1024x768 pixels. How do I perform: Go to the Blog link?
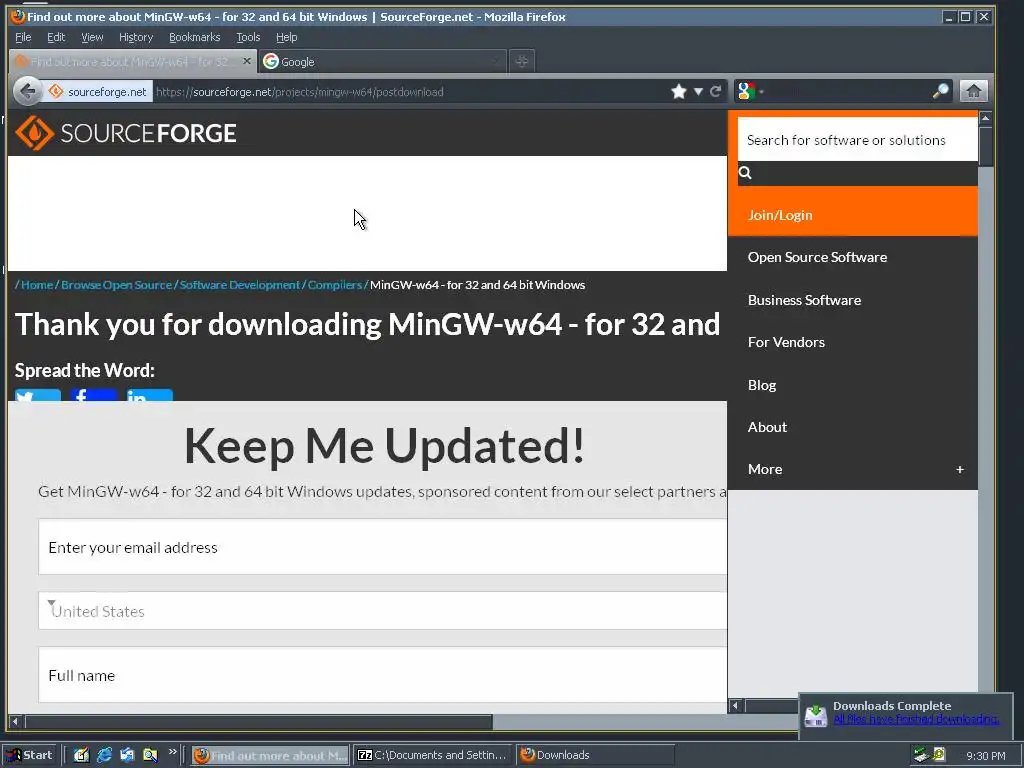(x=761, y=385)
